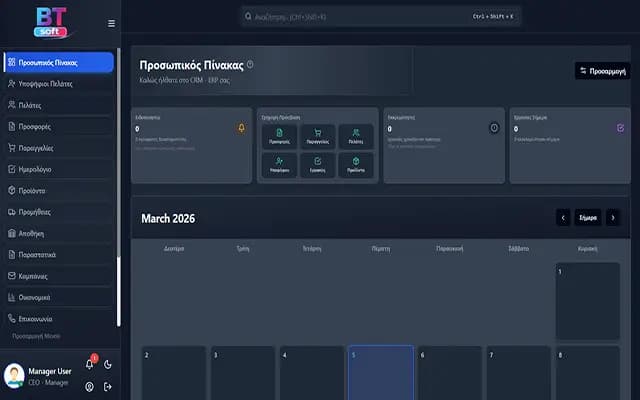
Task: Click the orange bell icon in the first stat card
Action: 241,128
